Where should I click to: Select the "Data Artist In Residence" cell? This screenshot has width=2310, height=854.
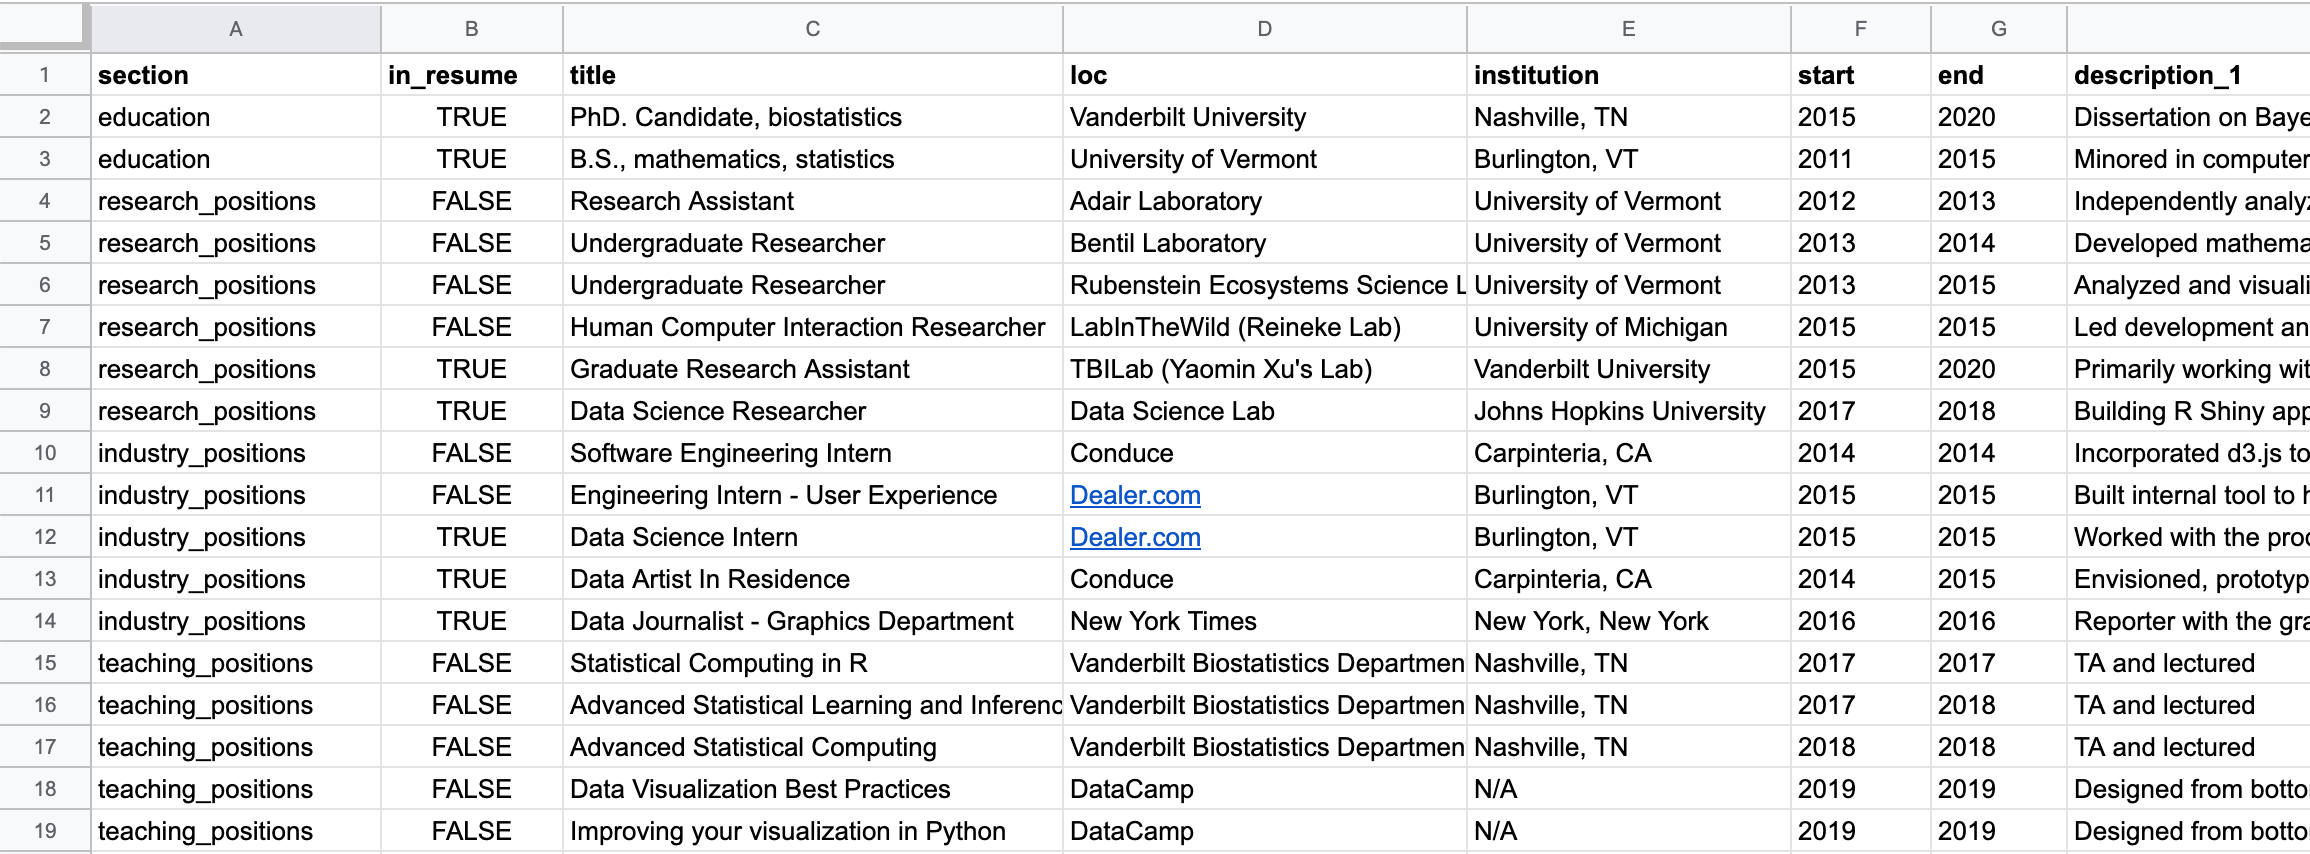709,579
